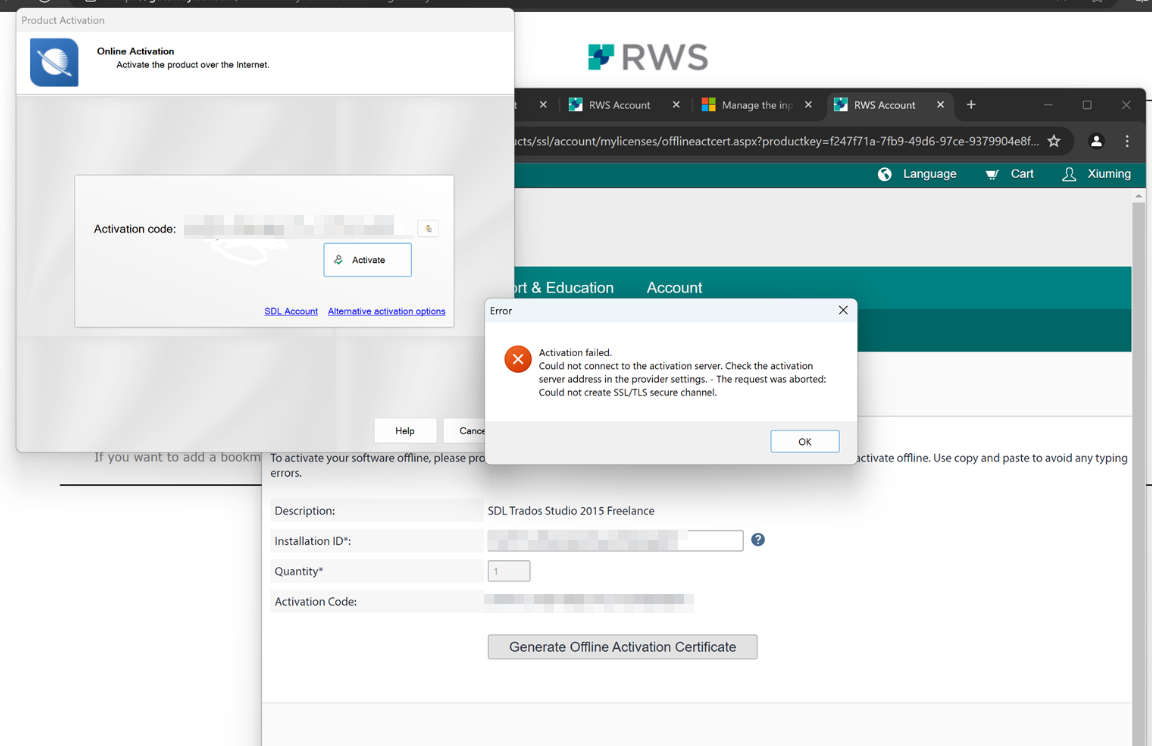Open the Support & Education navigation item

click(x=564, y=288)
